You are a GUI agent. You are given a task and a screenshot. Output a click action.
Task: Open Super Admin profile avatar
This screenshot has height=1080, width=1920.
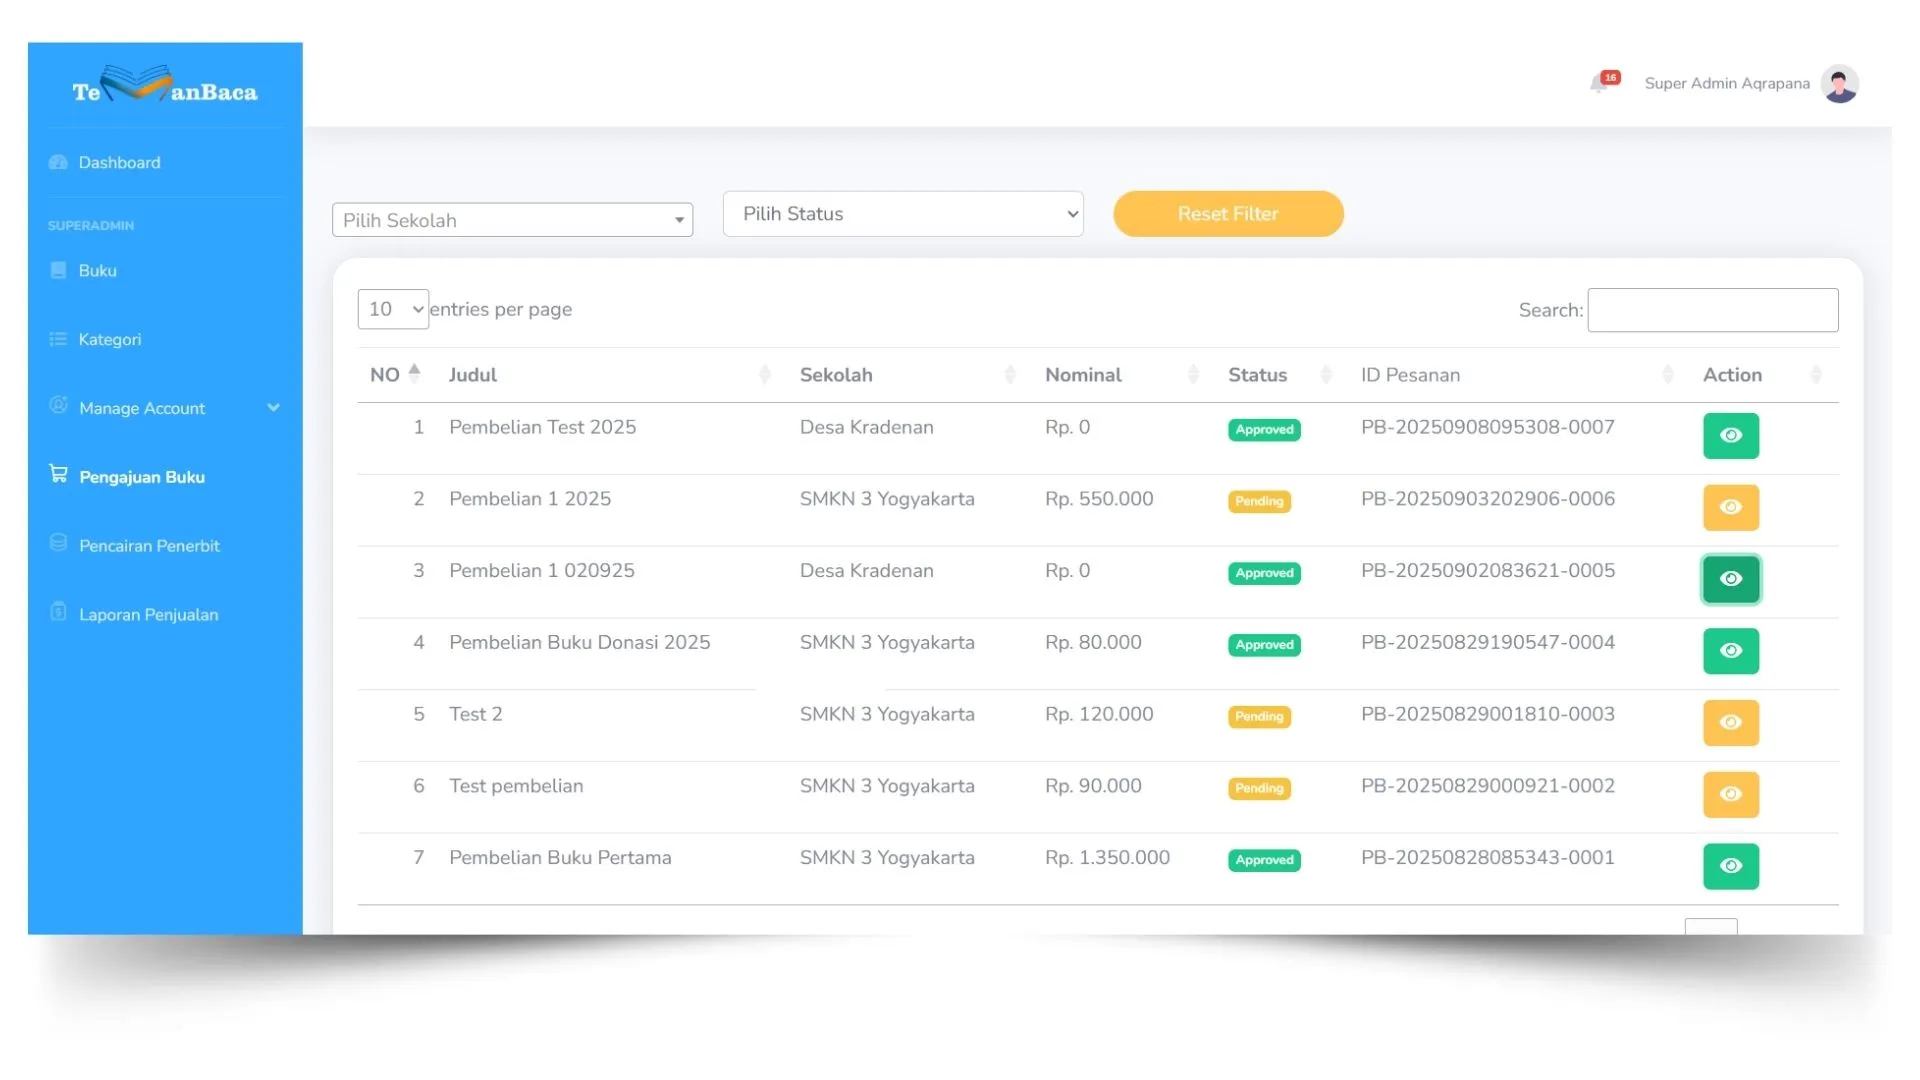[1839, 84]
